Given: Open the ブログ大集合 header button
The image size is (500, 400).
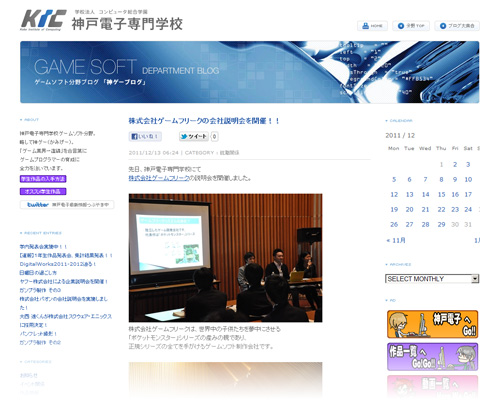Looking at the screenshot, I should pos(457,26).
